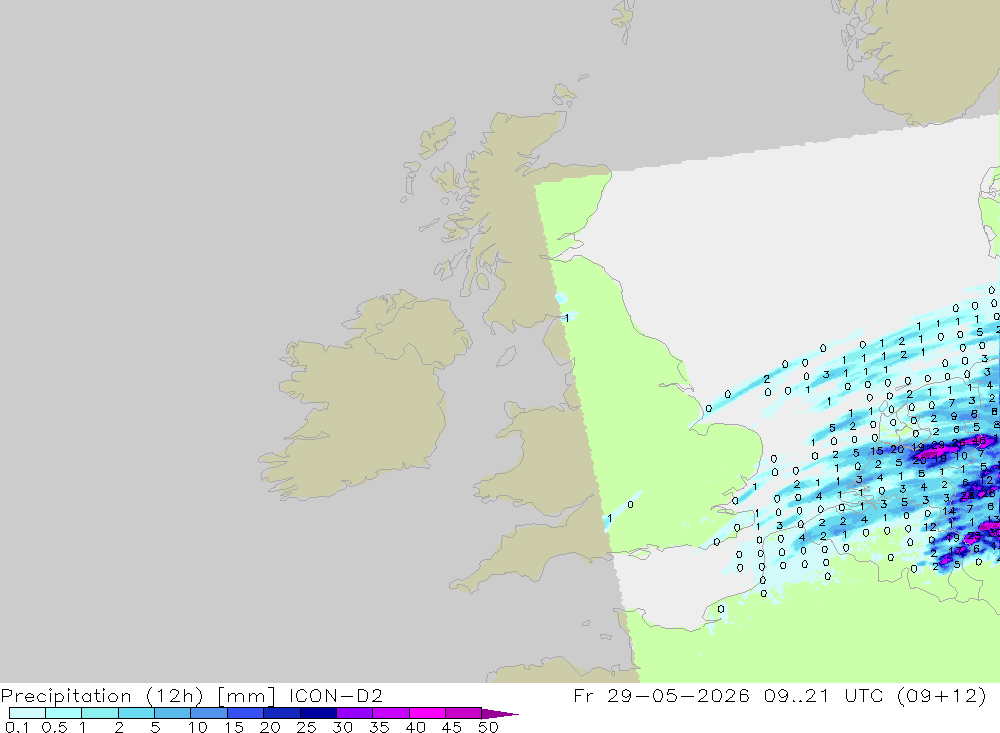This screenshot has height=733, width=1000.
Task: Click the "(12h)" interval text
Action: [x=175, y=696]
